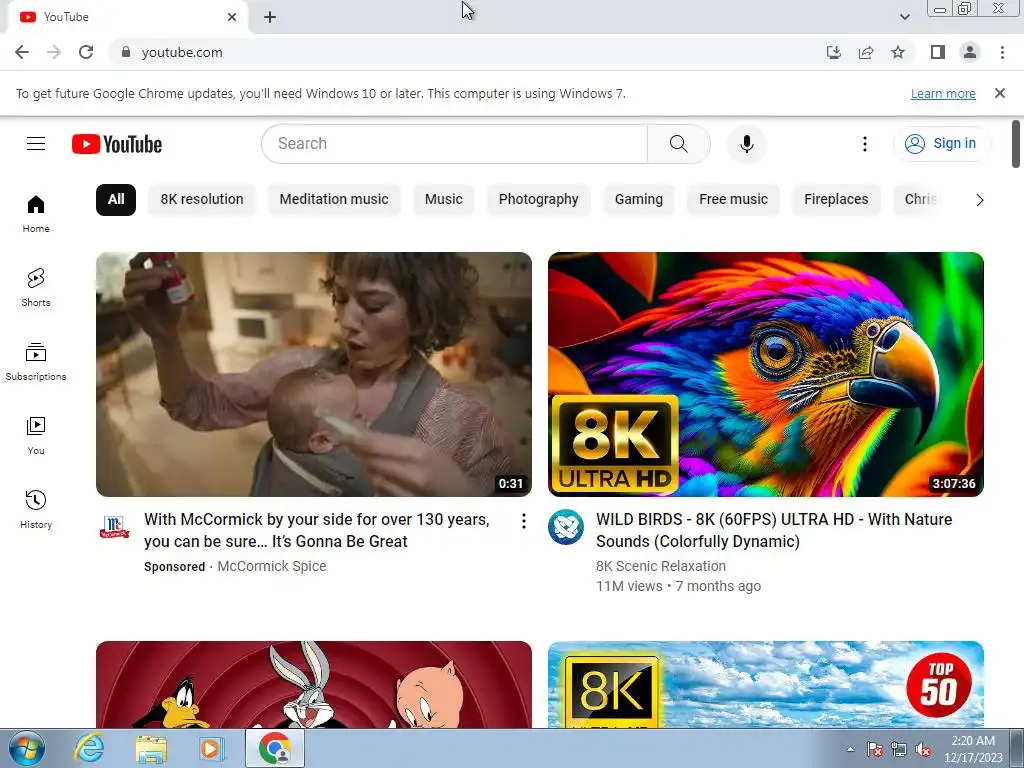
Task: Open McCormick ad title link
Action: [x=317, y=530]
